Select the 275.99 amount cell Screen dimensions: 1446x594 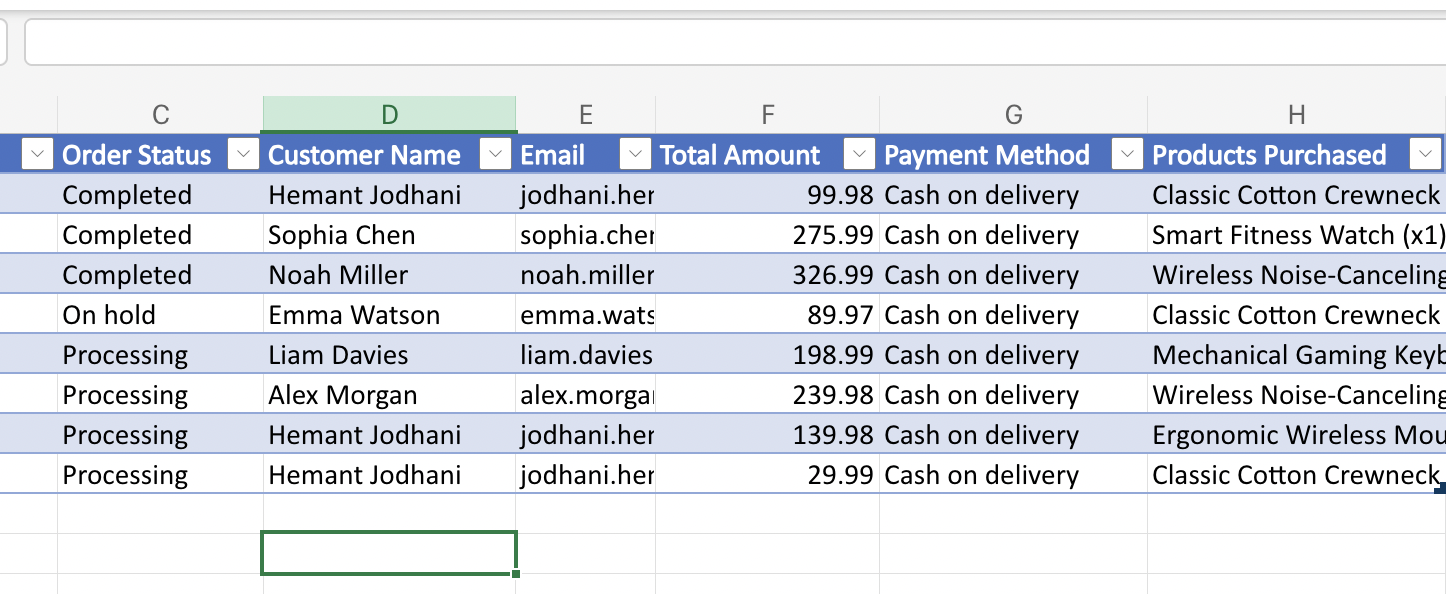tap(767, 235)
